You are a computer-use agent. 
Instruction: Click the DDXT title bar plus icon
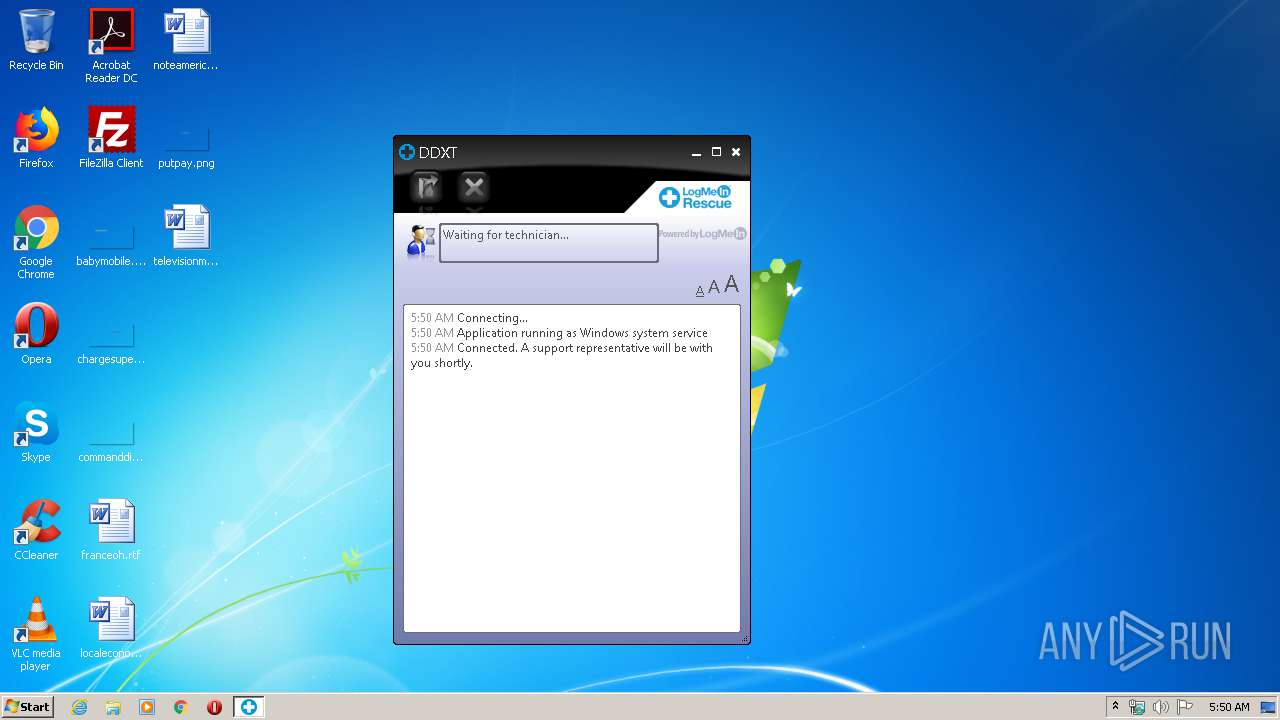407,152
